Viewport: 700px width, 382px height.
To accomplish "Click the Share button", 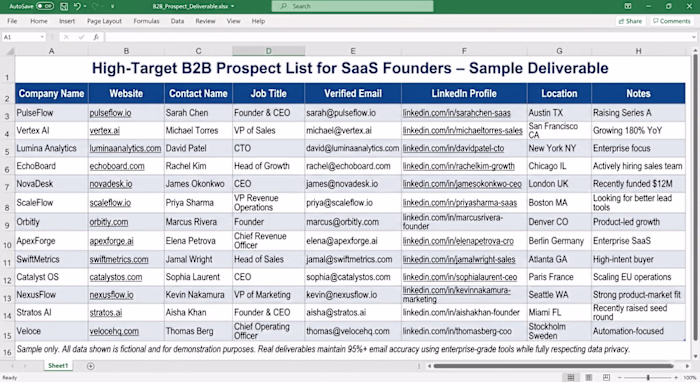I will click(630, 21).
